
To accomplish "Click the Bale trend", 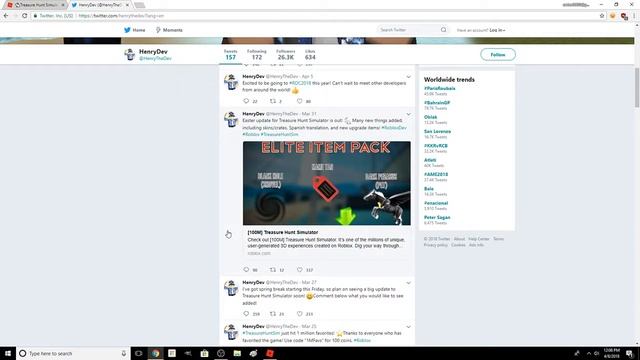I will [x=429, y=189].
